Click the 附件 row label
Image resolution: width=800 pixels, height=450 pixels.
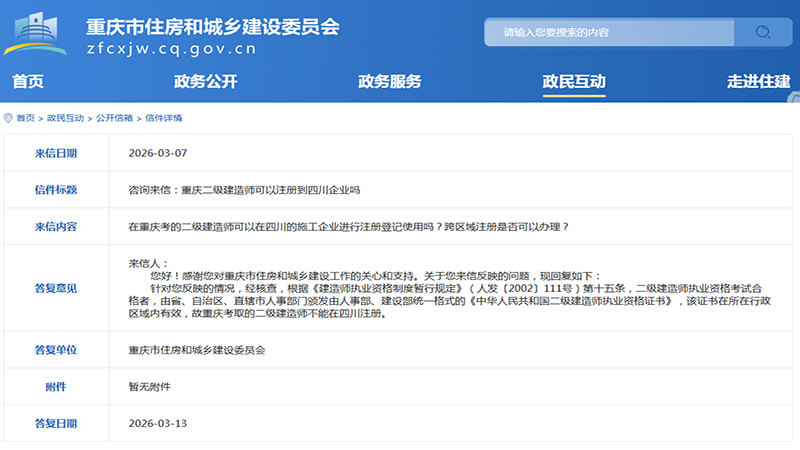[x=56, y=387]
